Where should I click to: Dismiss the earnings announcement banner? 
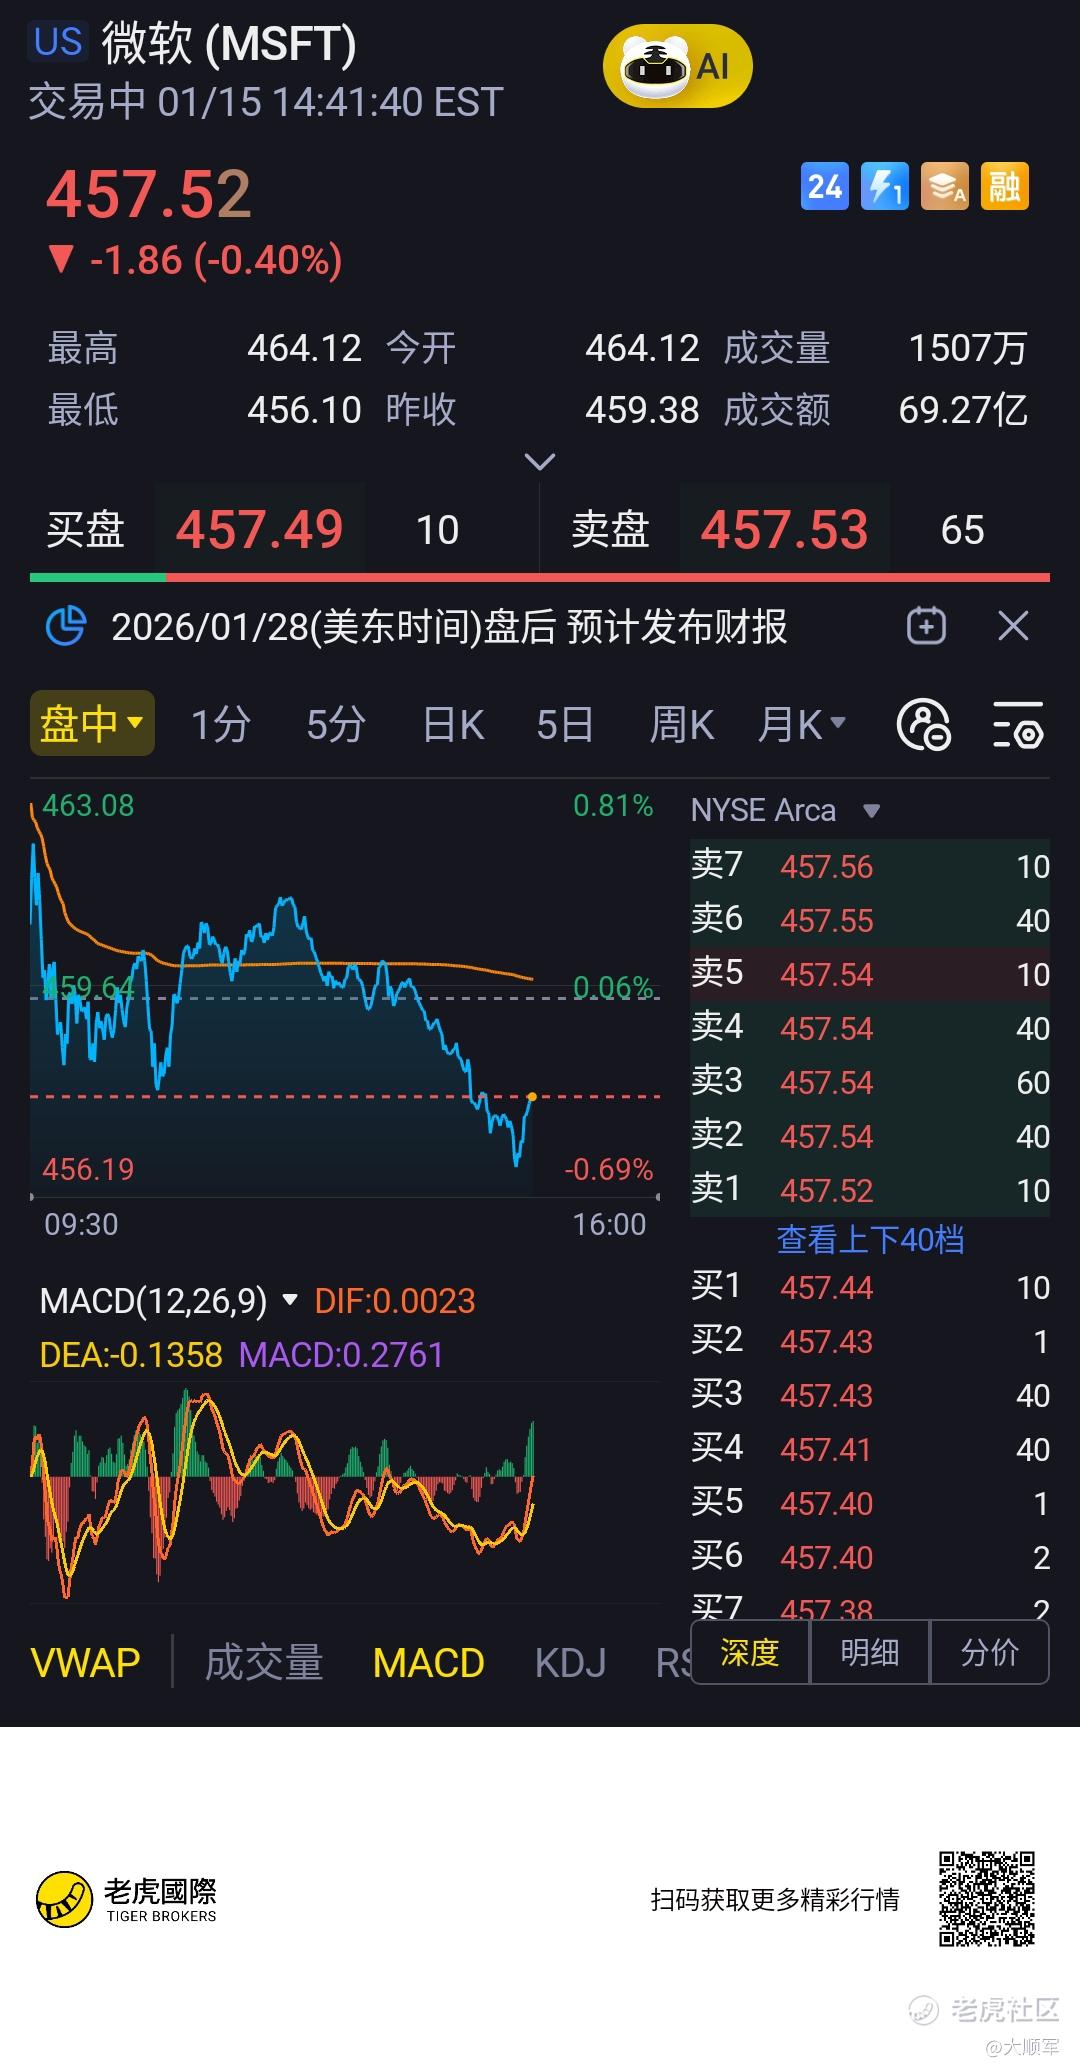click(x=1013, y=626)
